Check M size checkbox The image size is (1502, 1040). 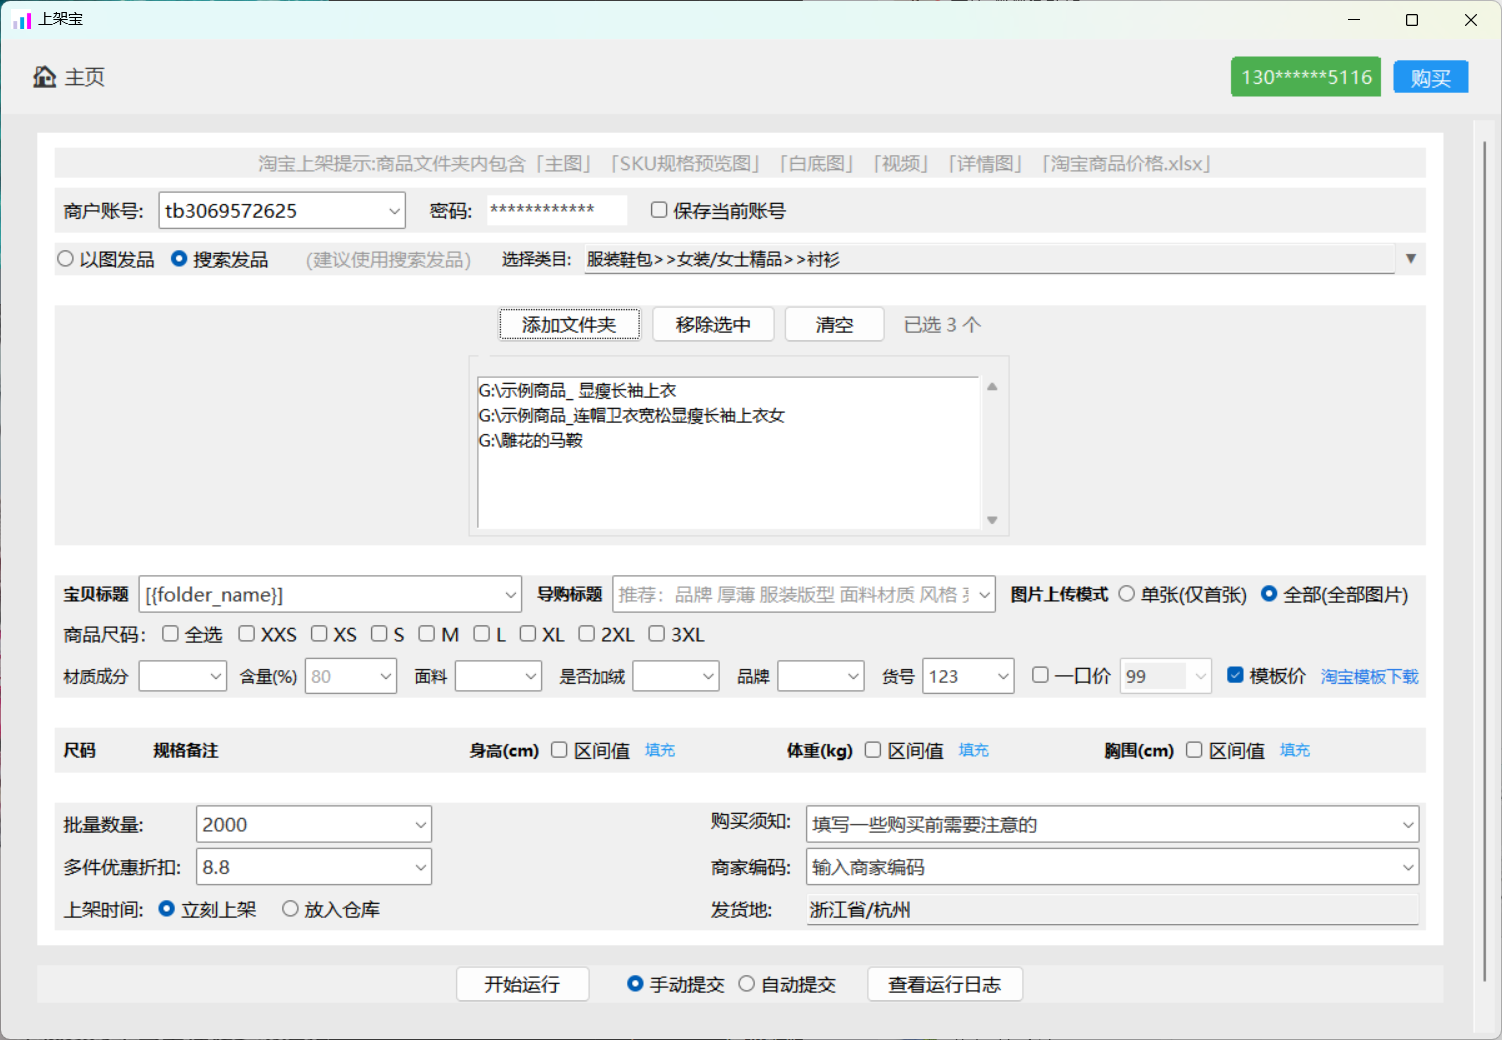coord(427,634)
